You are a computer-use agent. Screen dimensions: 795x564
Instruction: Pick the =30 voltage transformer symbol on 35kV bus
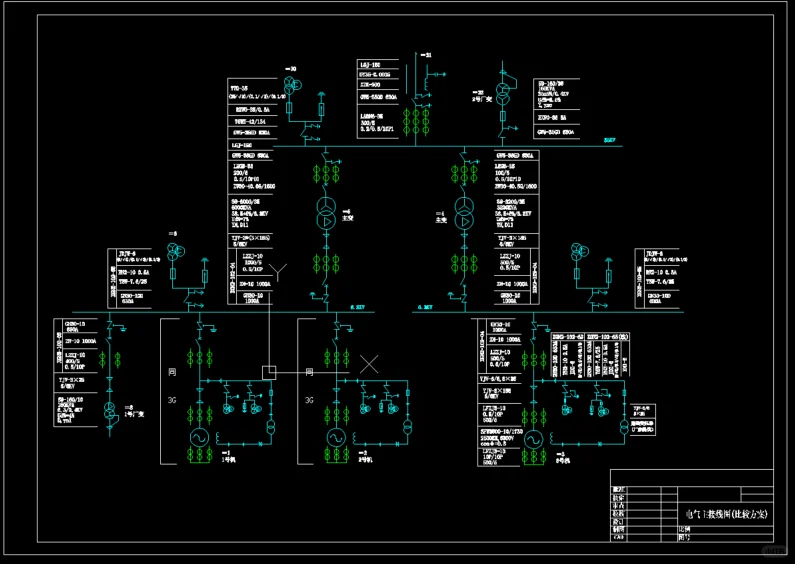coord(292,84)
